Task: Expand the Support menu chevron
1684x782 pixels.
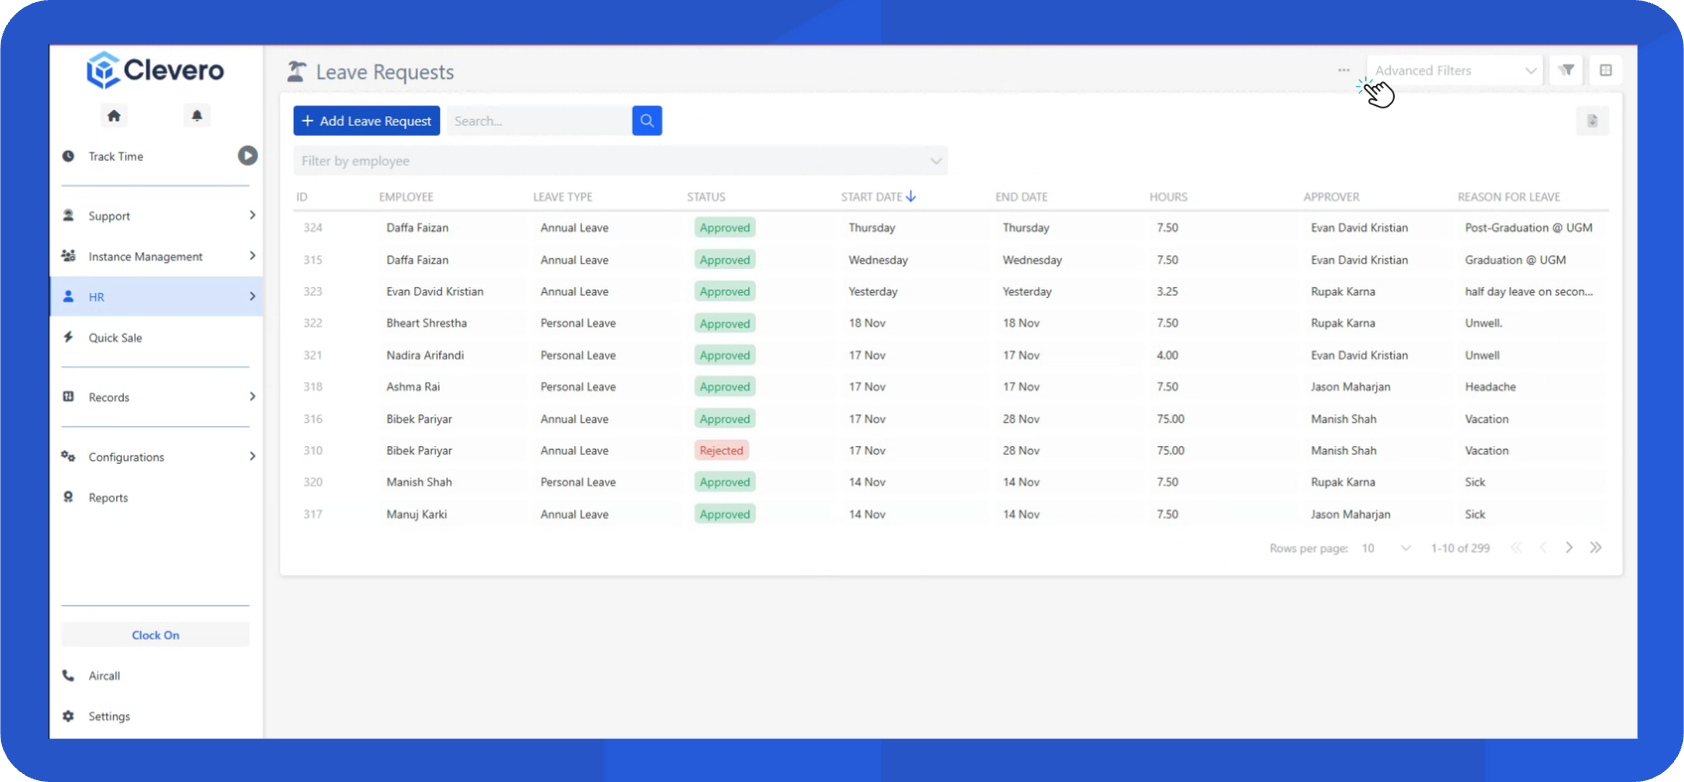Action: [x=252, y=215]
